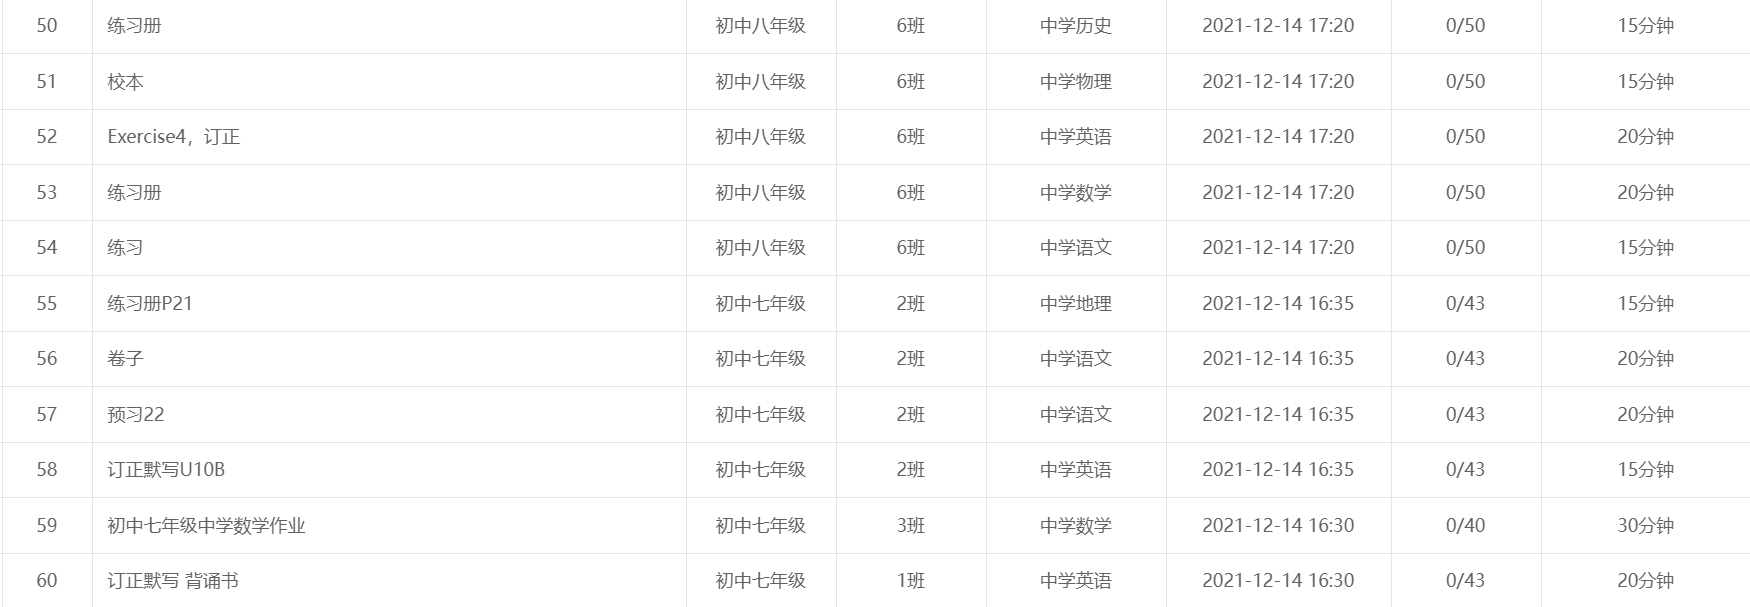Click the "1班" class cell
Viewport: 1750px width, 607px height.
point(911,580)
